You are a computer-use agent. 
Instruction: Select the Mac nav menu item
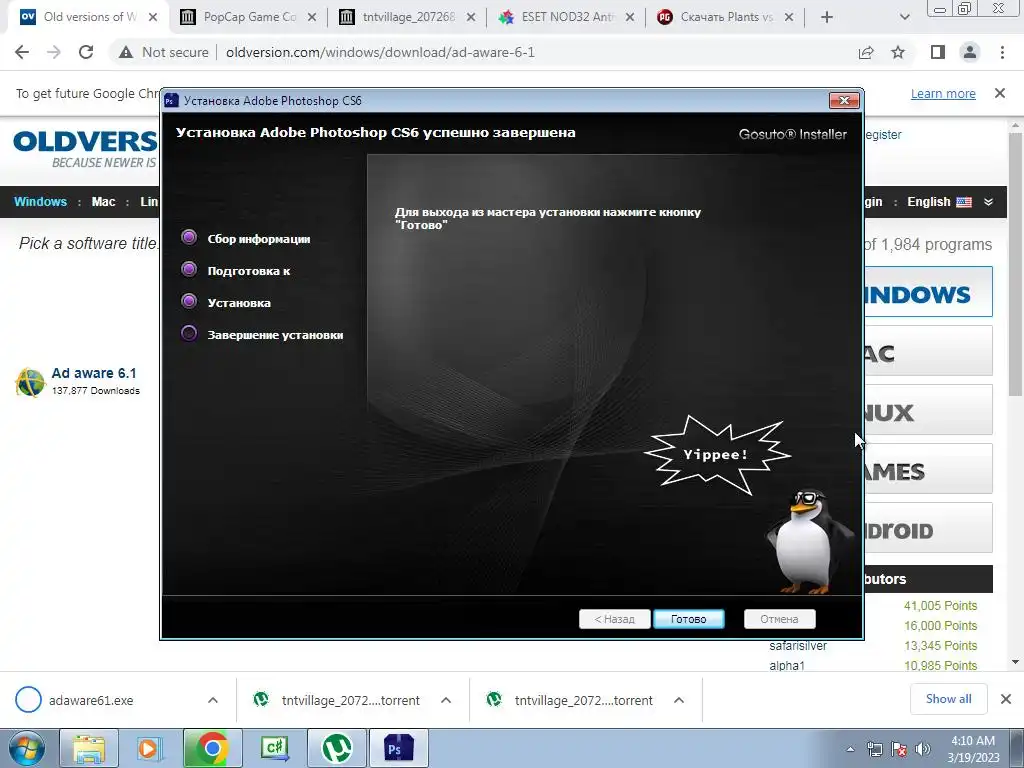(103, 202)
